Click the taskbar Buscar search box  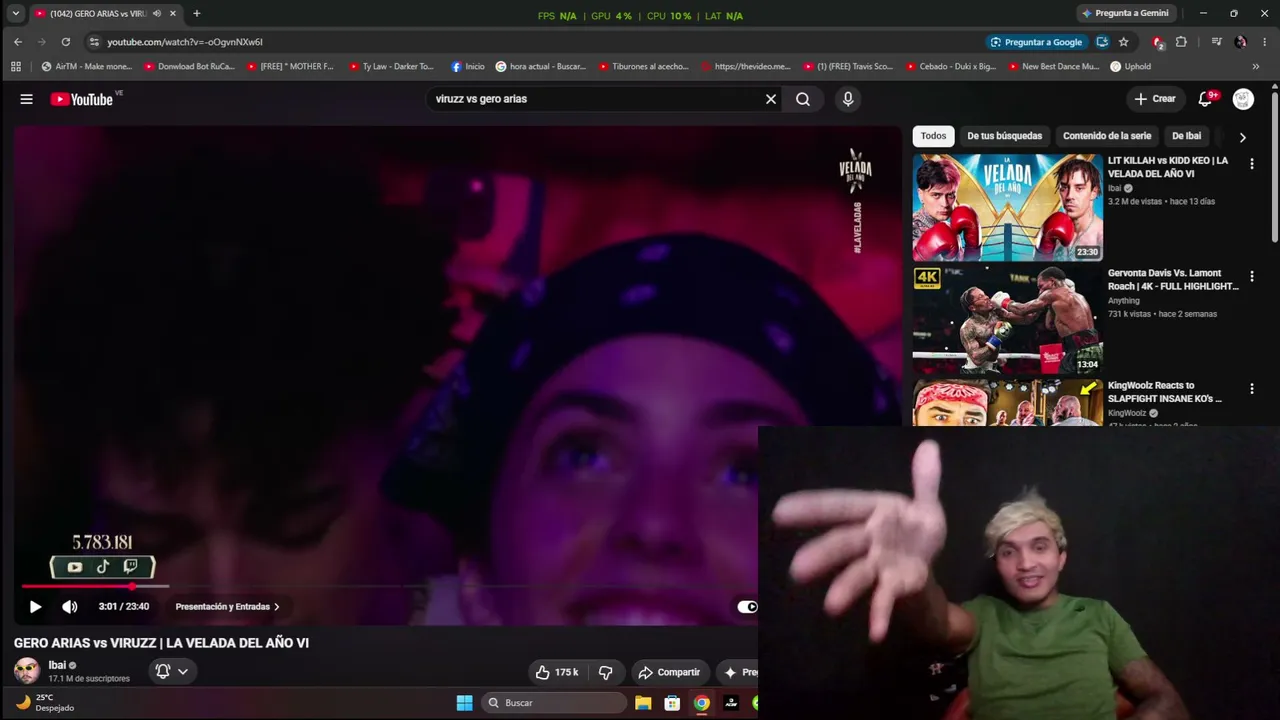pos(554,703)
